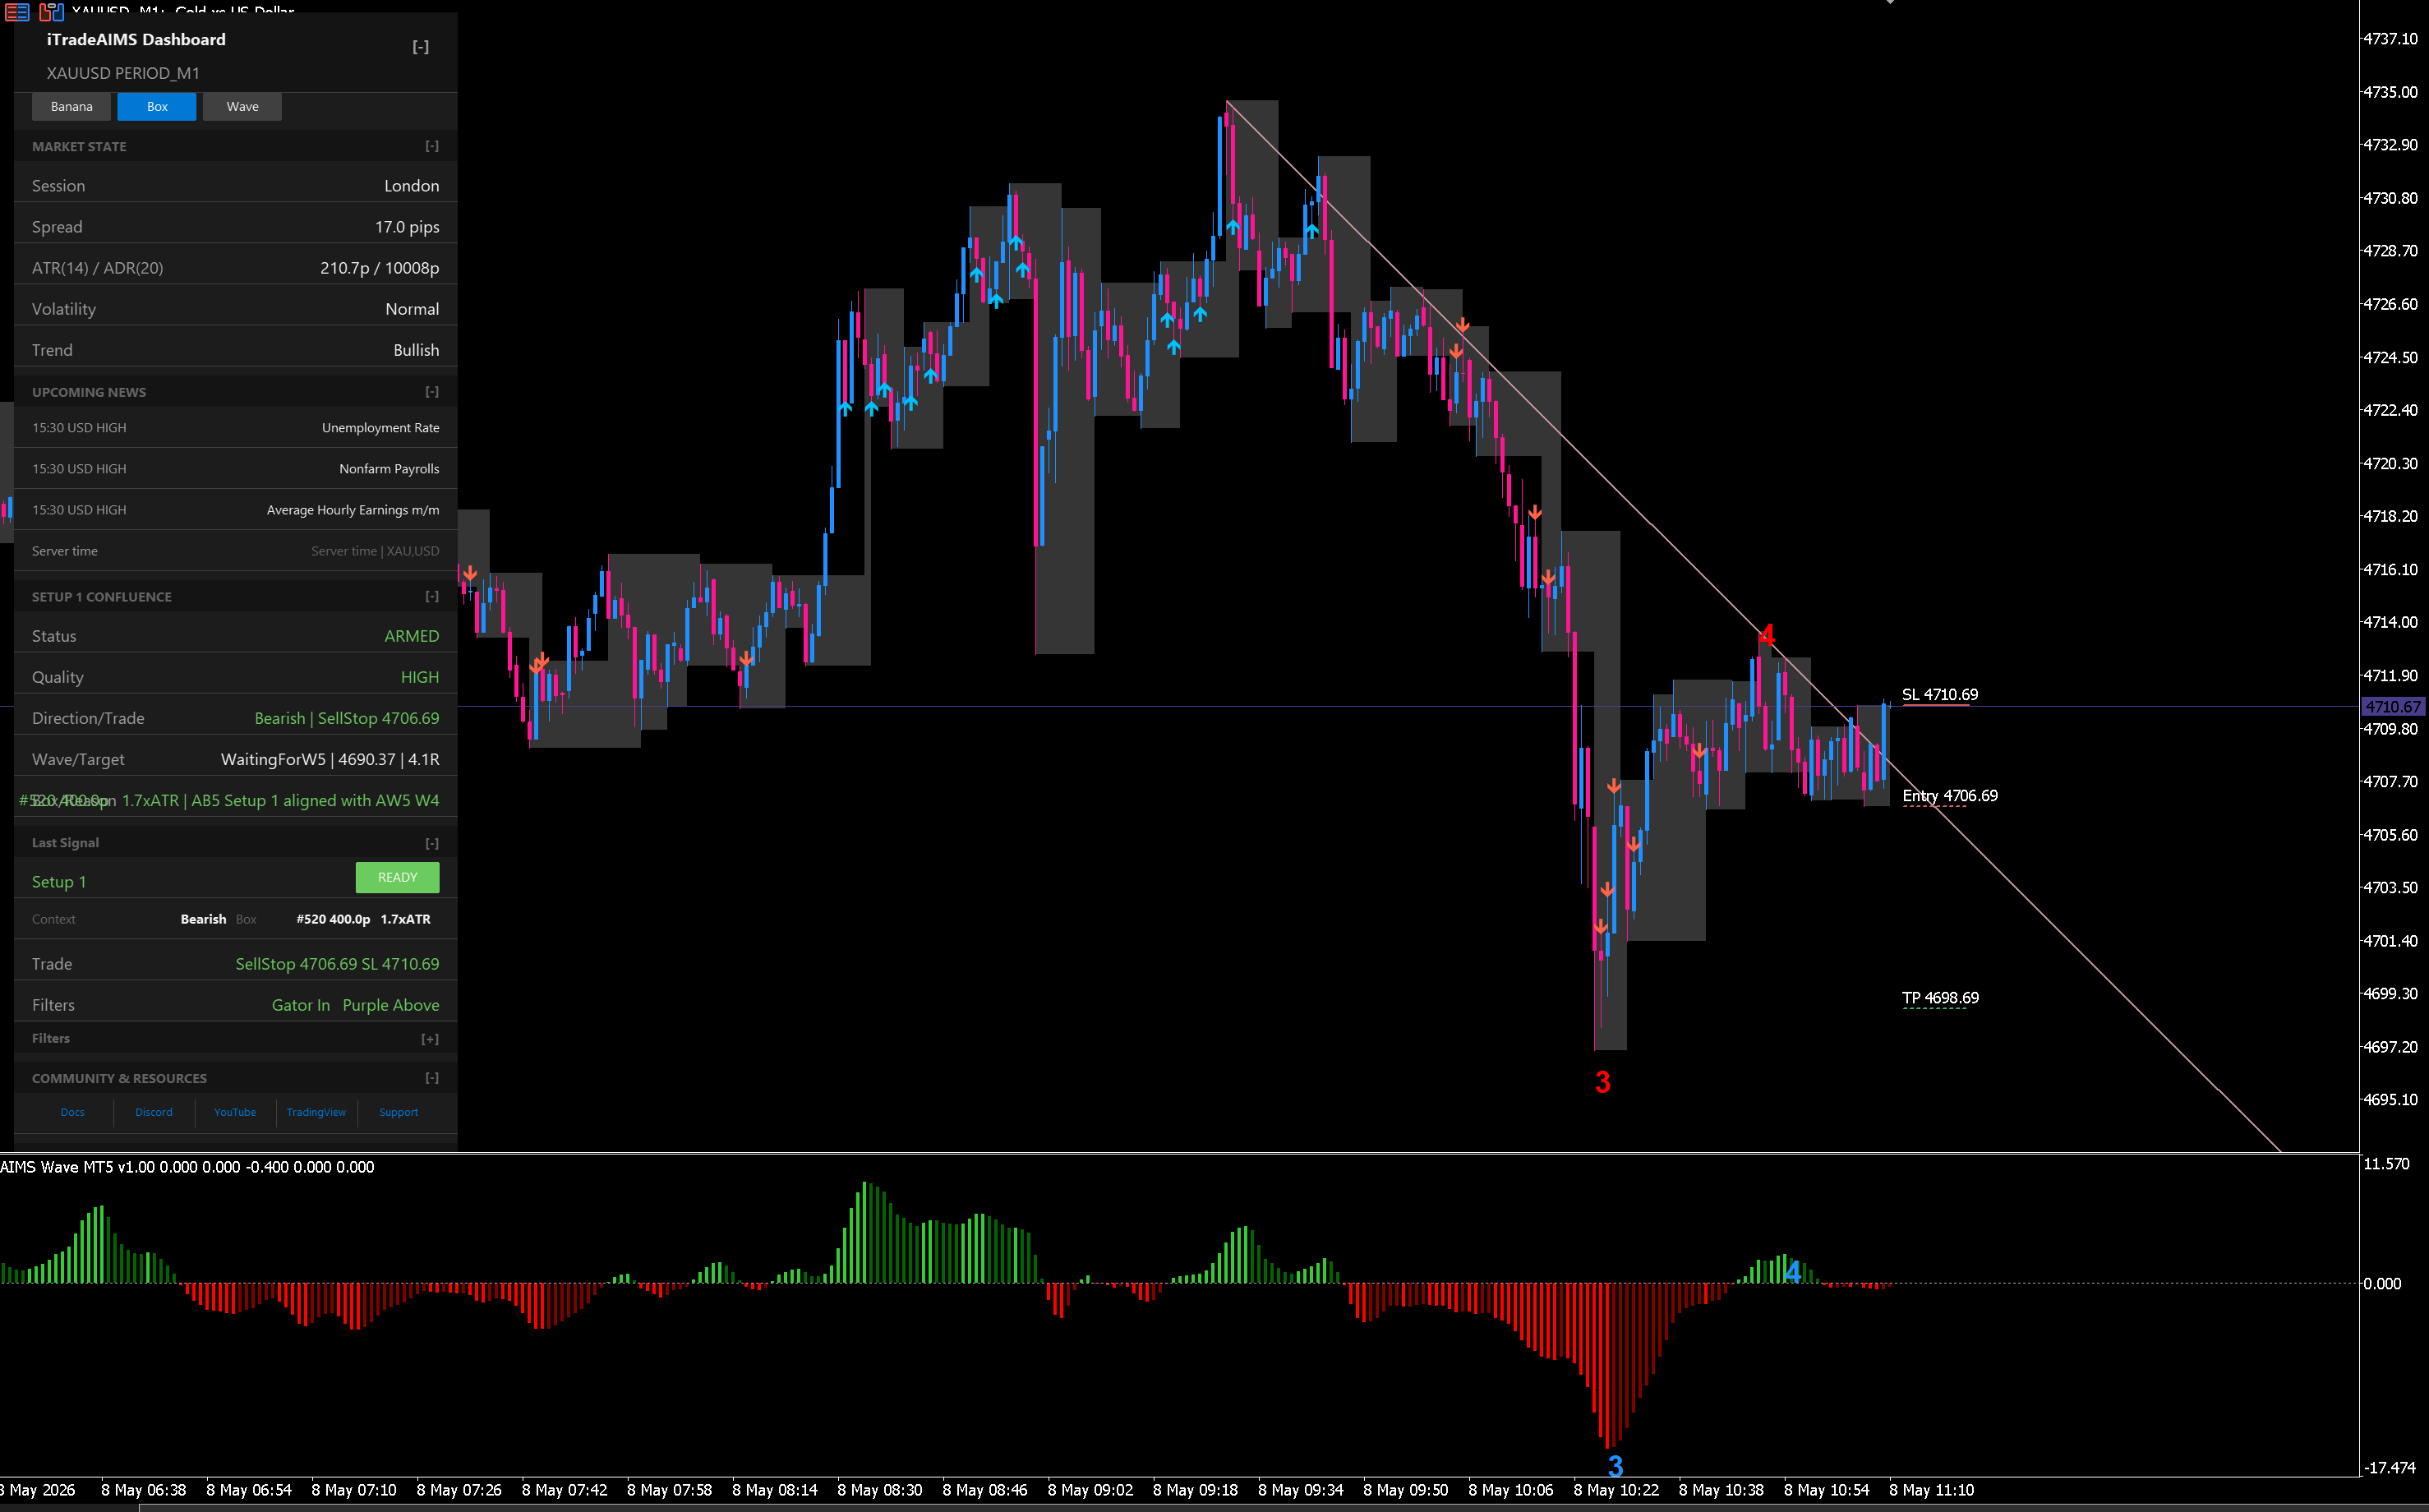Expand the Filters section

point(430,1039)
